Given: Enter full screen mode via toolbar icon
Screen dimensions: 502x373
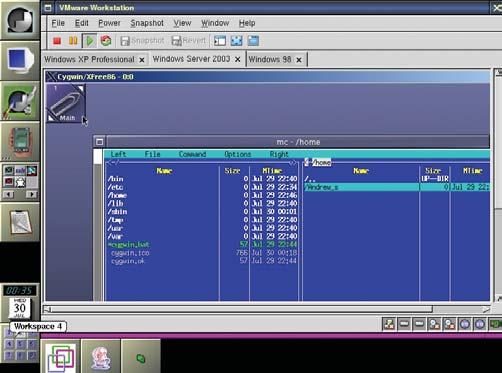Looking at the screenshot, I should click(x=237, y=41).
